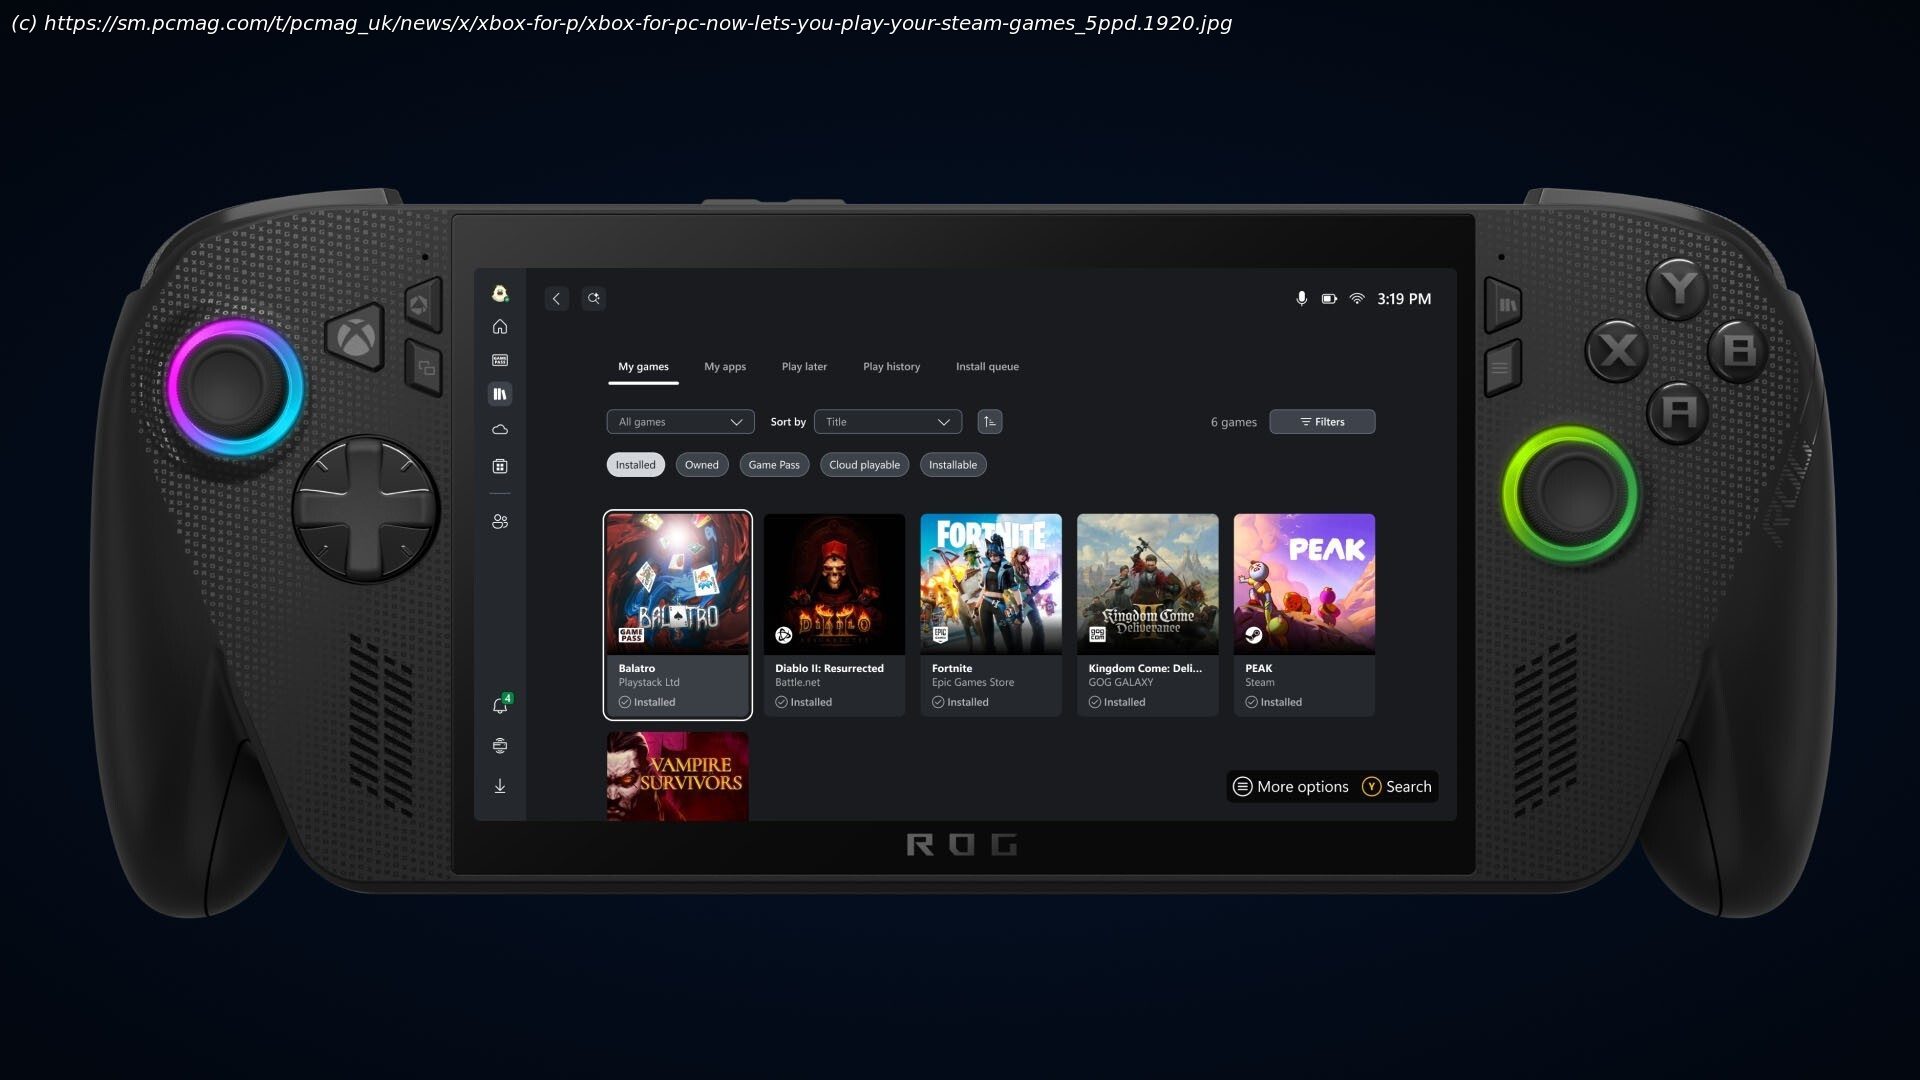Open the Install queue tab
Screen dimensions: 1920x1080
tap(987, 367)
